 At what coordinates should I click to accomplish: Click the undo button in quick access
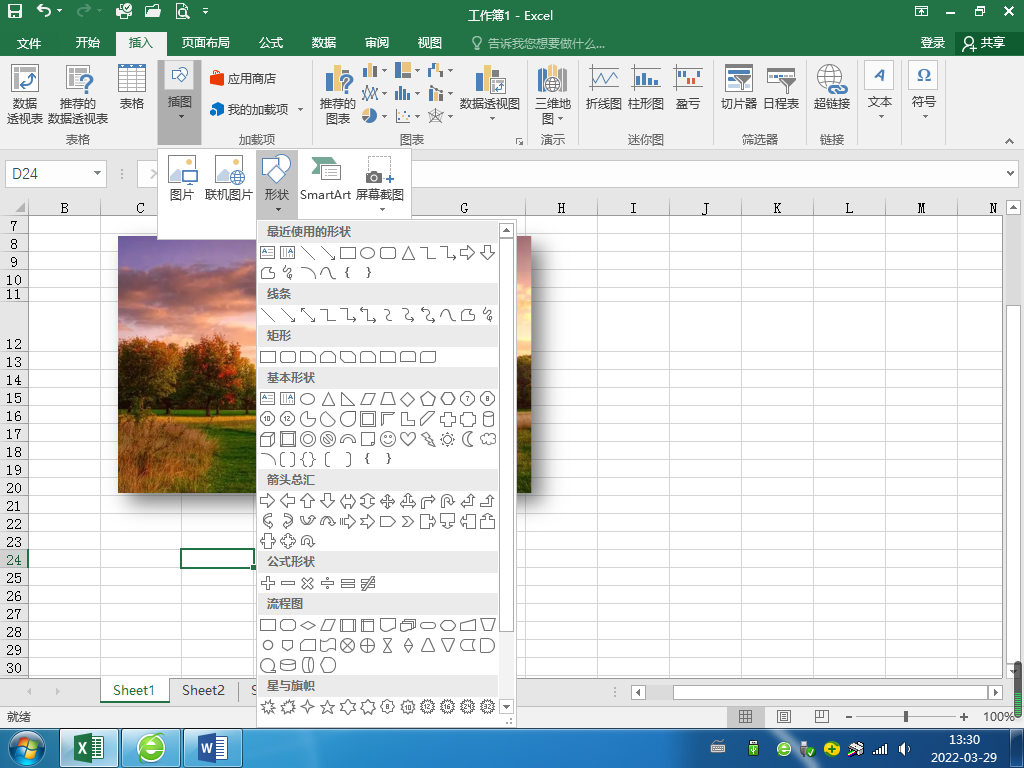pos(44,11)
